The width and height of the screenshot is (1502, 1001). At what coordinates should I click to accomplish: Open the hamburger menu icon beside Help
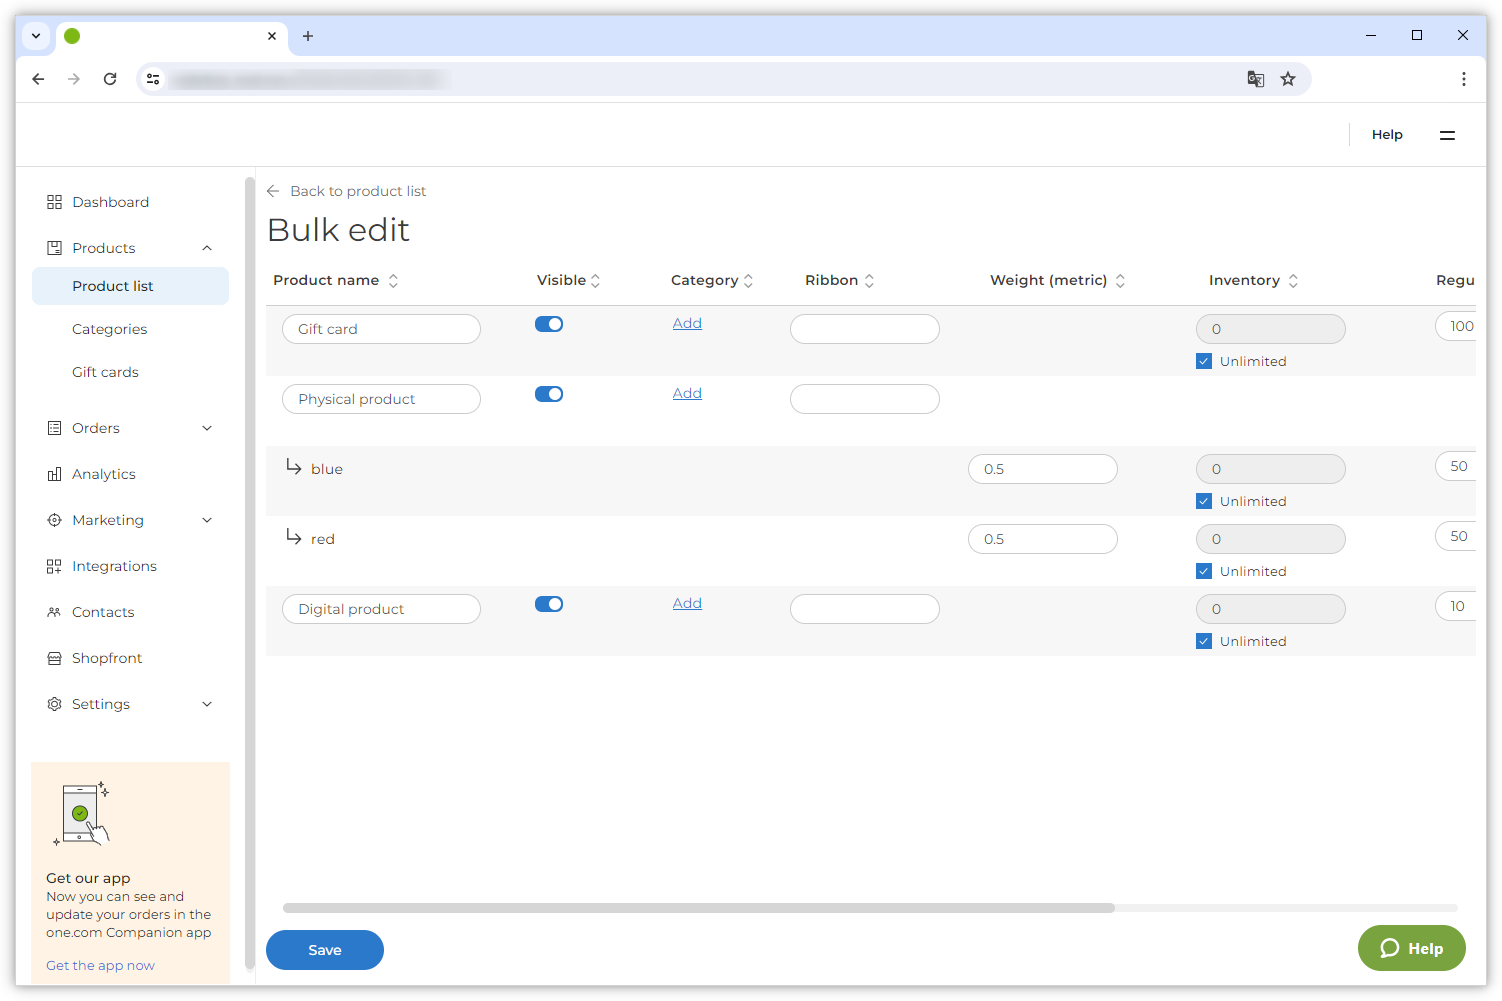(1447, 135)
